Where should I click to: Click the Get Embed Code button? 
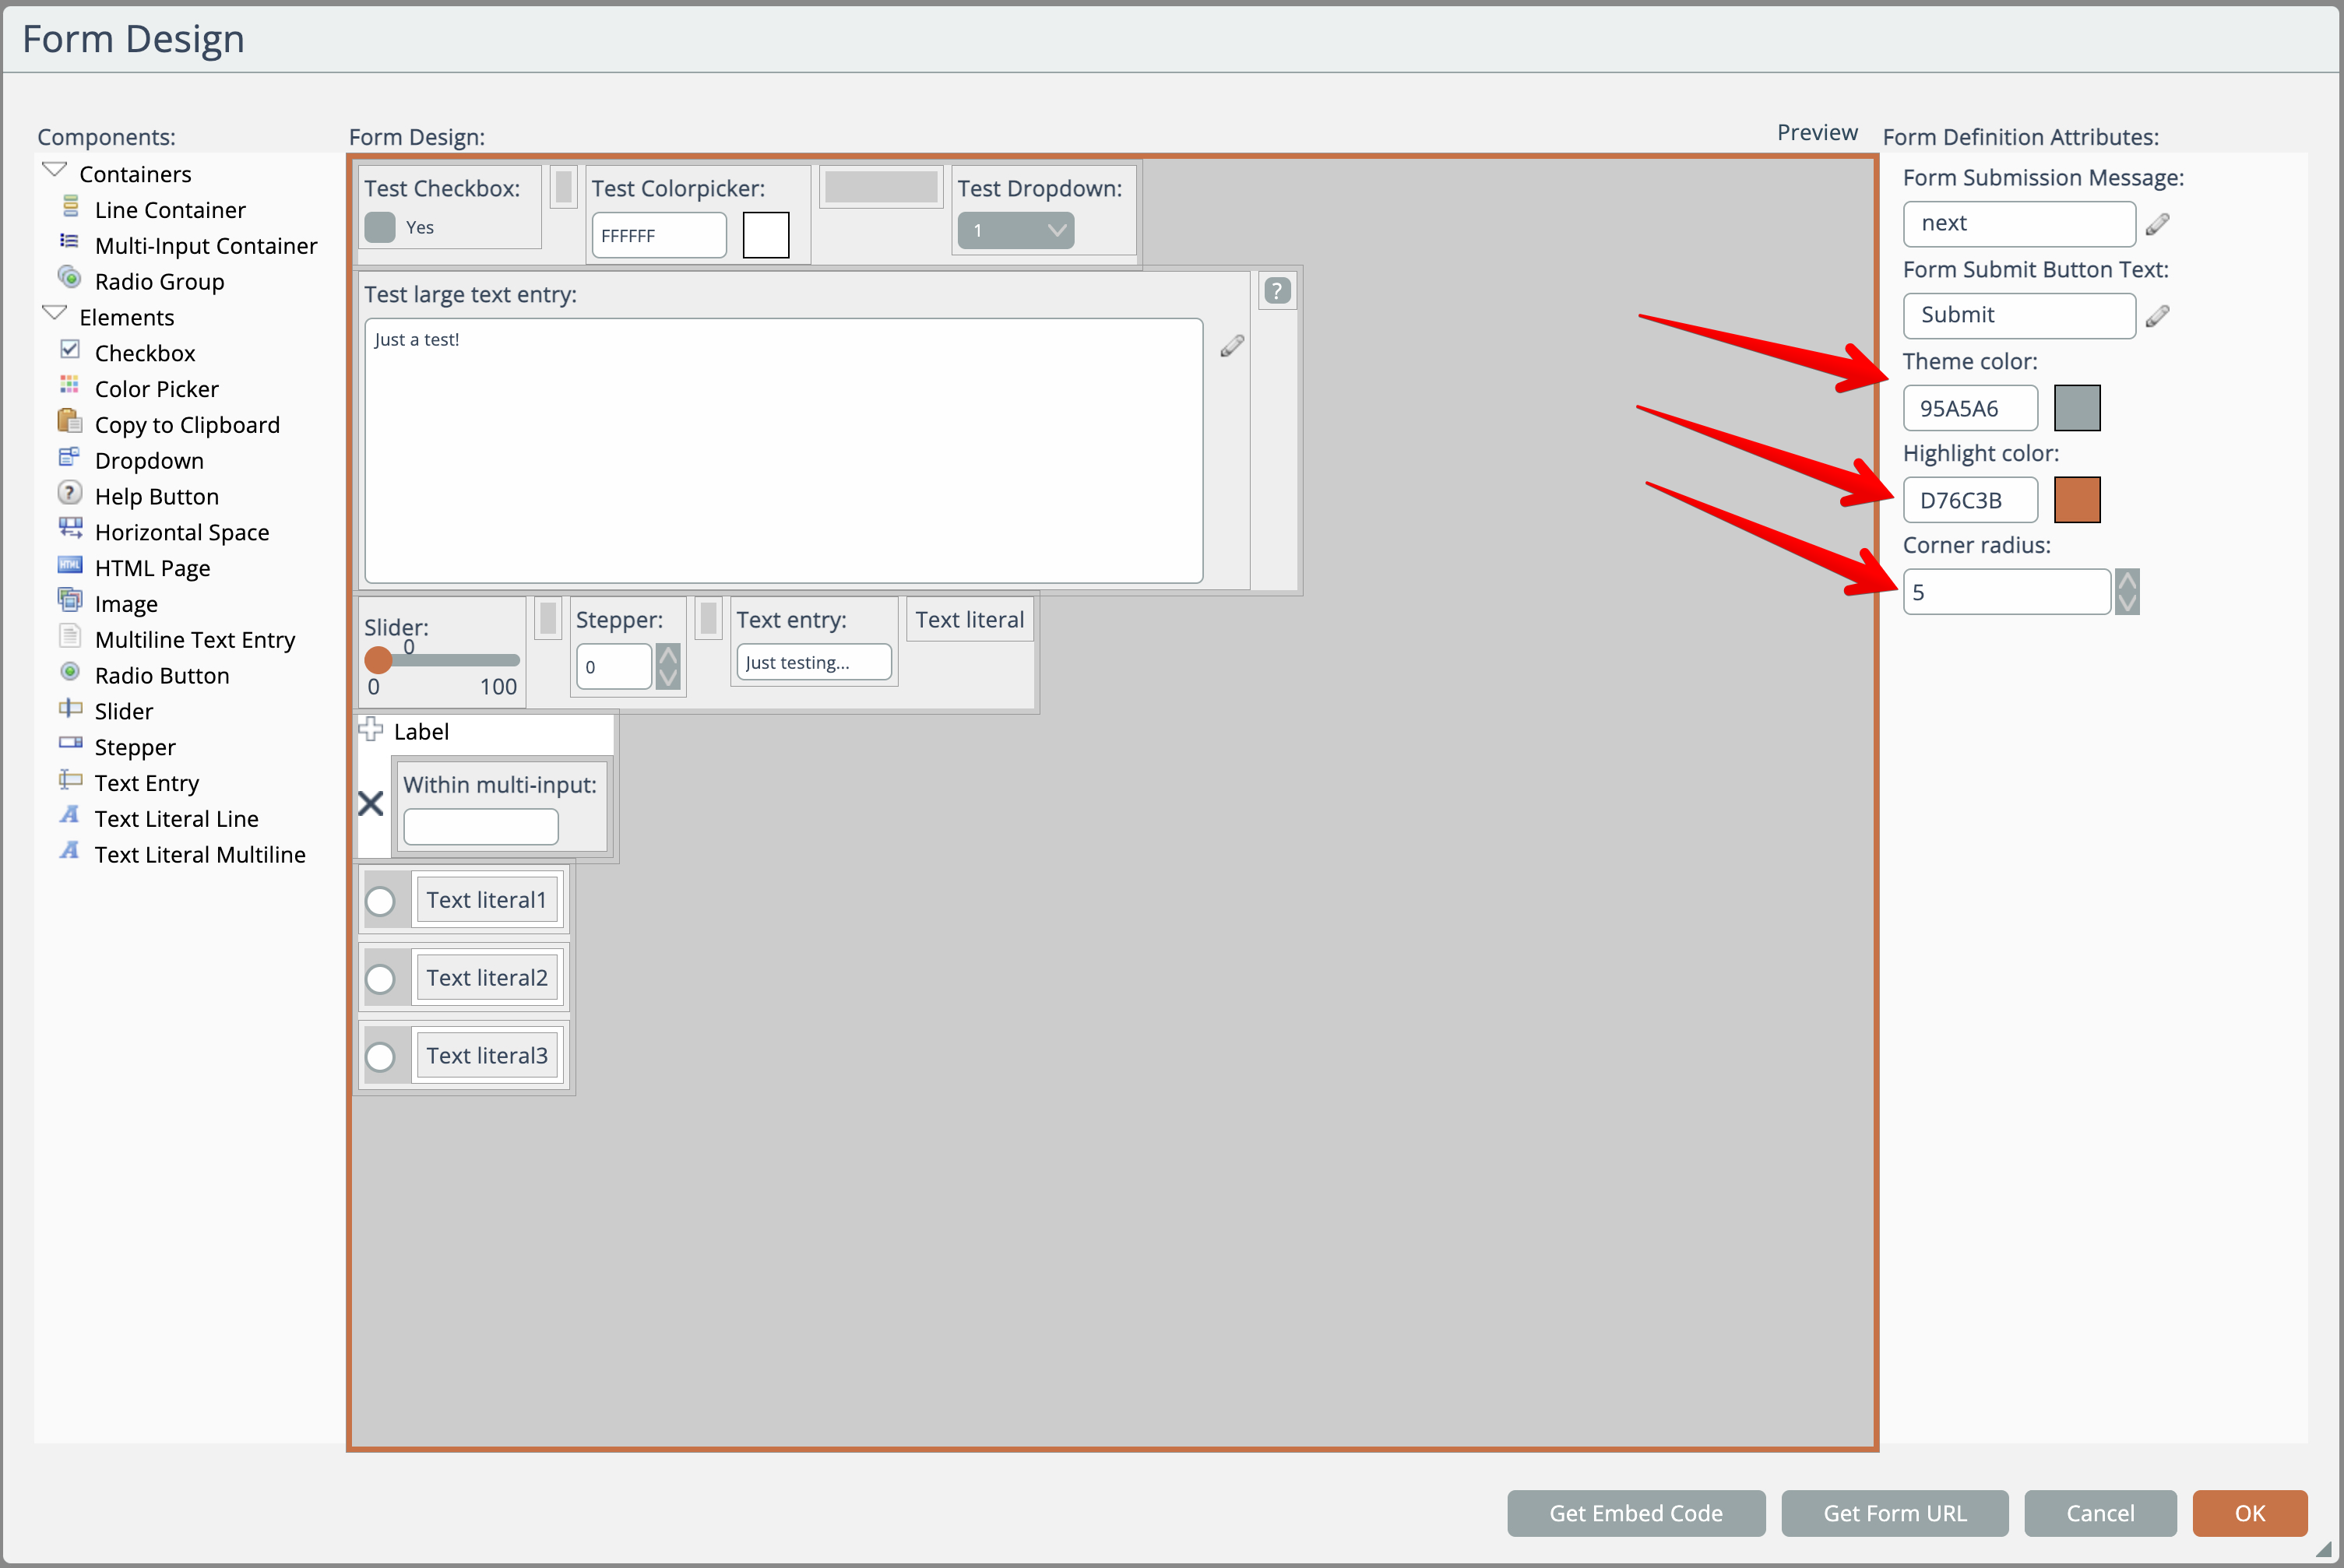point(1635,1513)
